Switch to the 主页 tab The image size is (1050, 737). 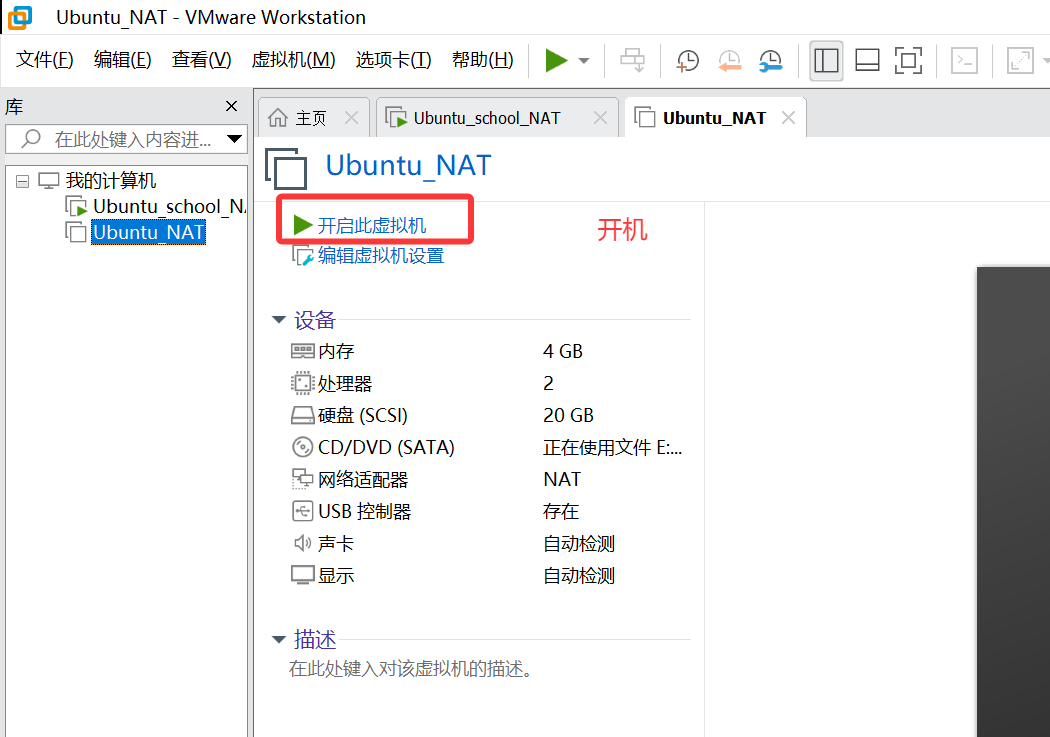pos(311,118)
